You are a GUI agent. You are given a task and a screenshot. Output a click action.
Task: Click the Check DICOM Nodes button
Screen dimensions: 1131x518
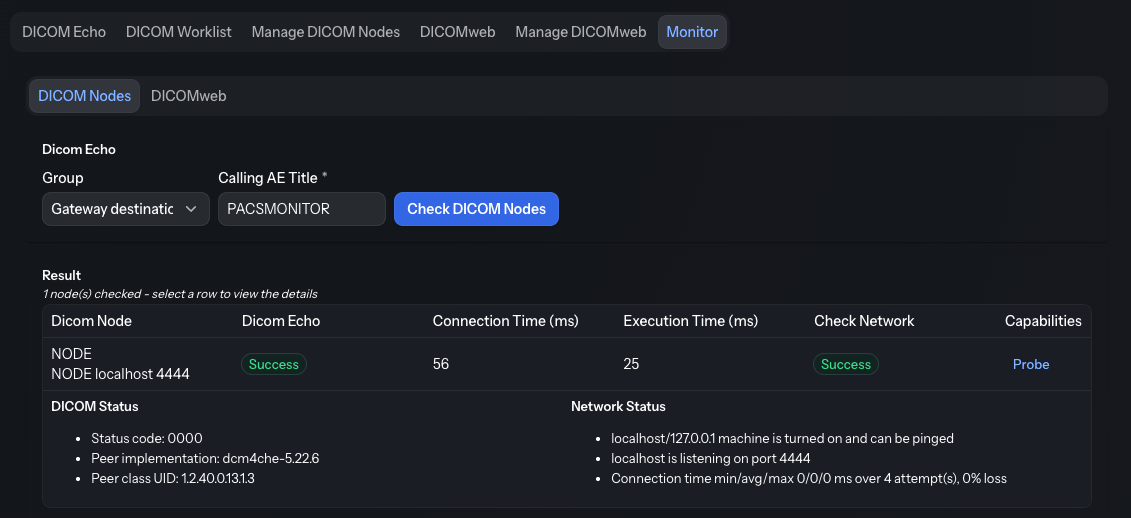(x=476, y=209)
